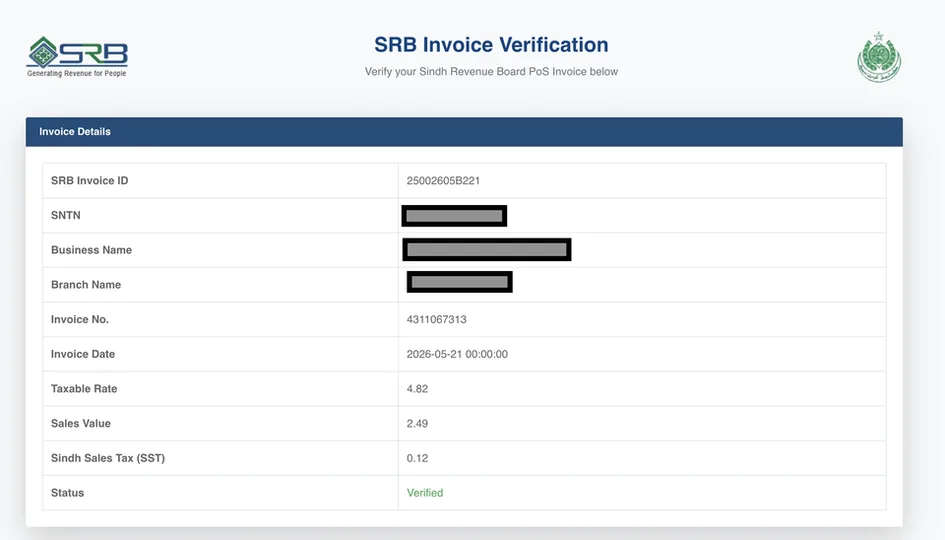
Task: Click the SRB logo
Action: click(77, 57)
